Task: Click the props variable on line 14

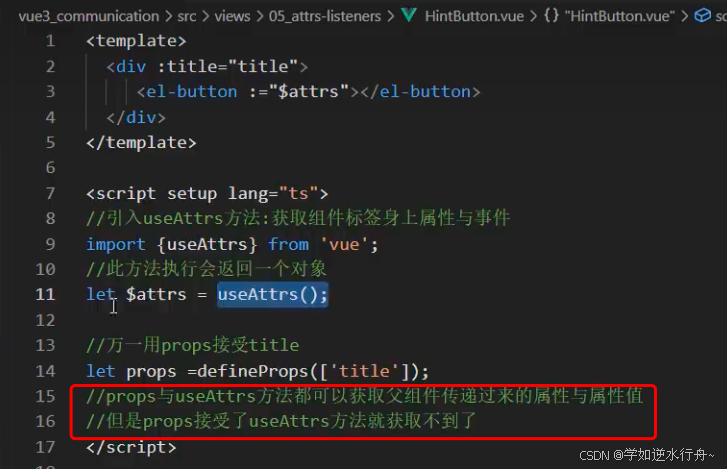Action: click(x=151, y=371)
